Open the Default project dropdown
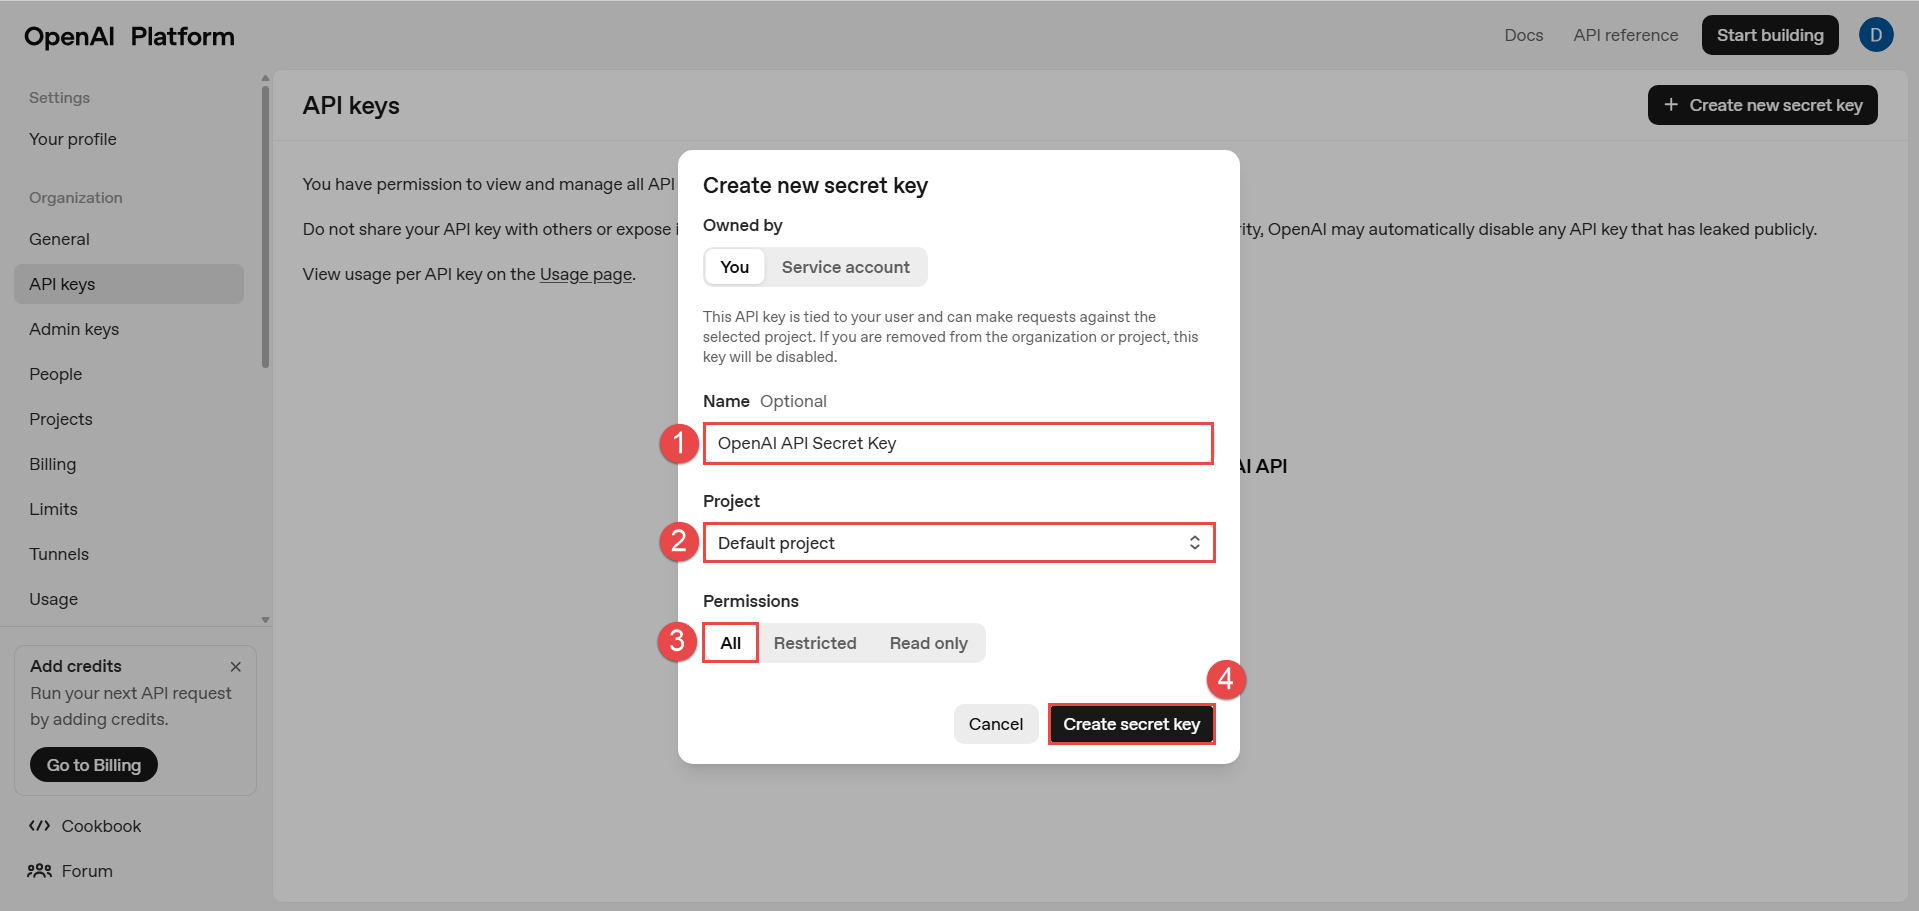Image resolution: width=1919 pixels, height=911 pixels. 958,543
